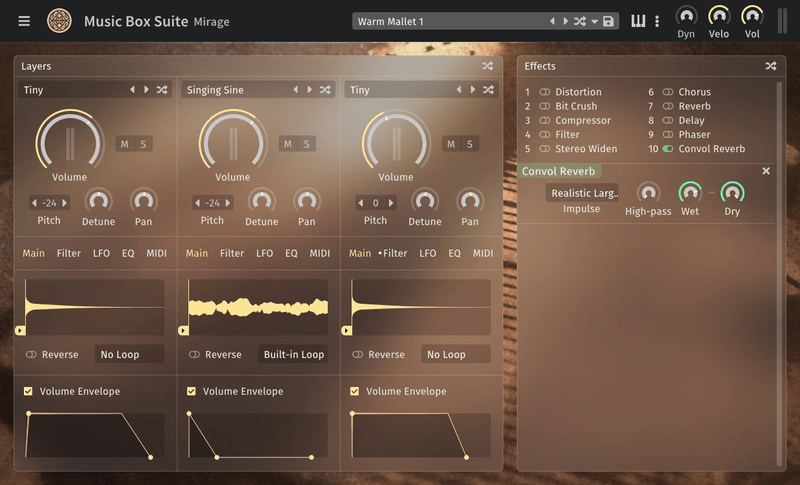Select the Reverb effect entry
The height and width of the screenshot is (485, 800).
694,106
